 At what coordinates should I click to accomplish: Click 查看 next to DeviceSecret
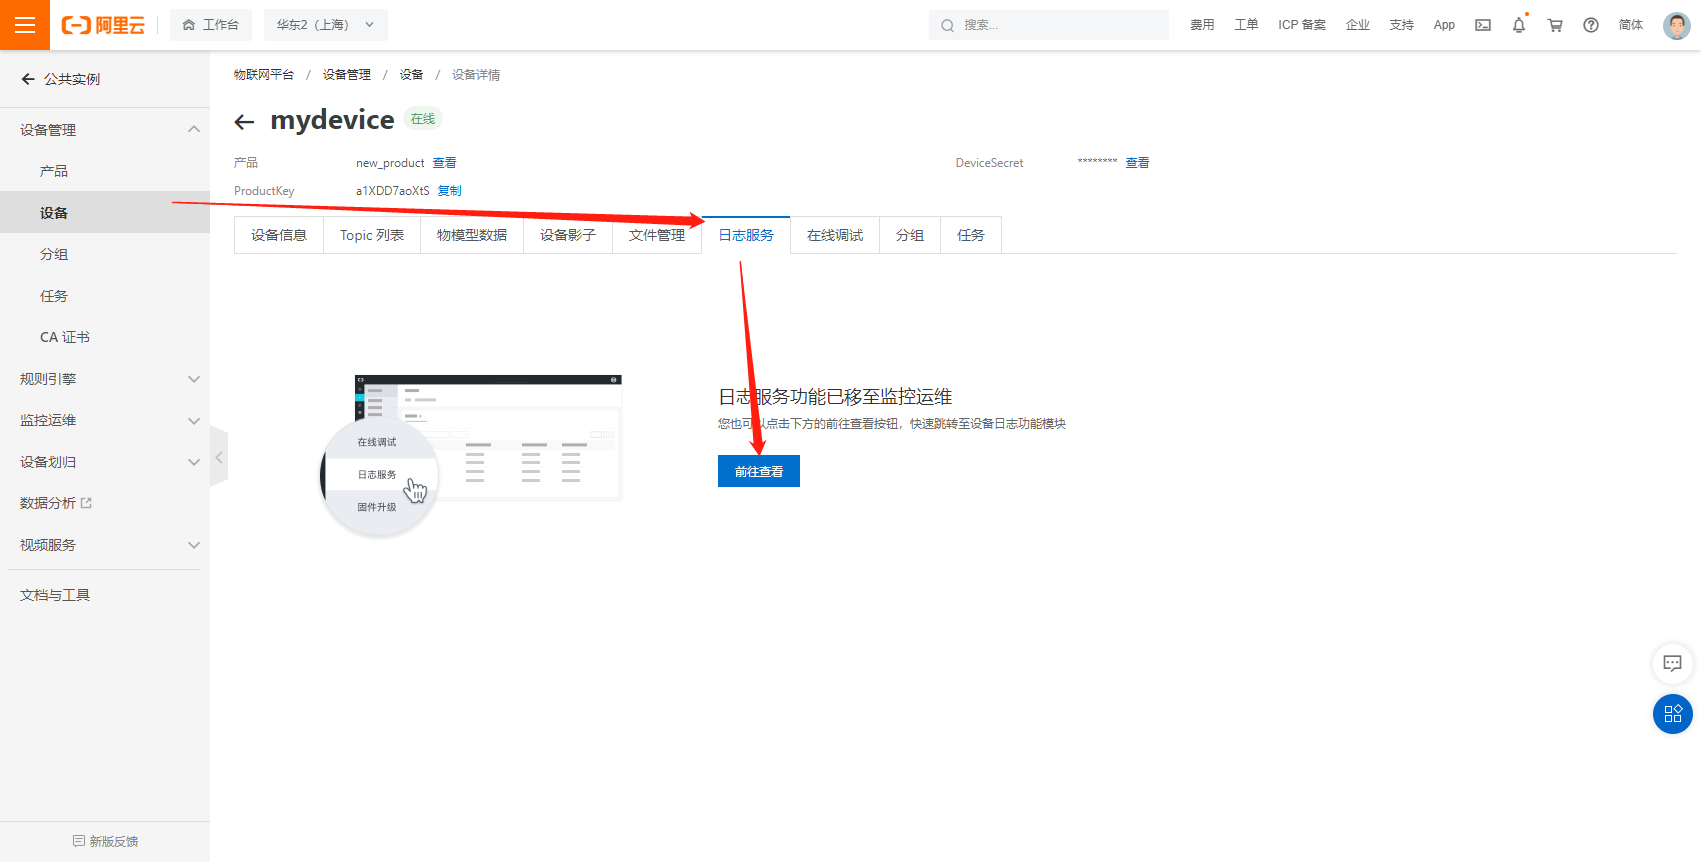click(1137, 163)
